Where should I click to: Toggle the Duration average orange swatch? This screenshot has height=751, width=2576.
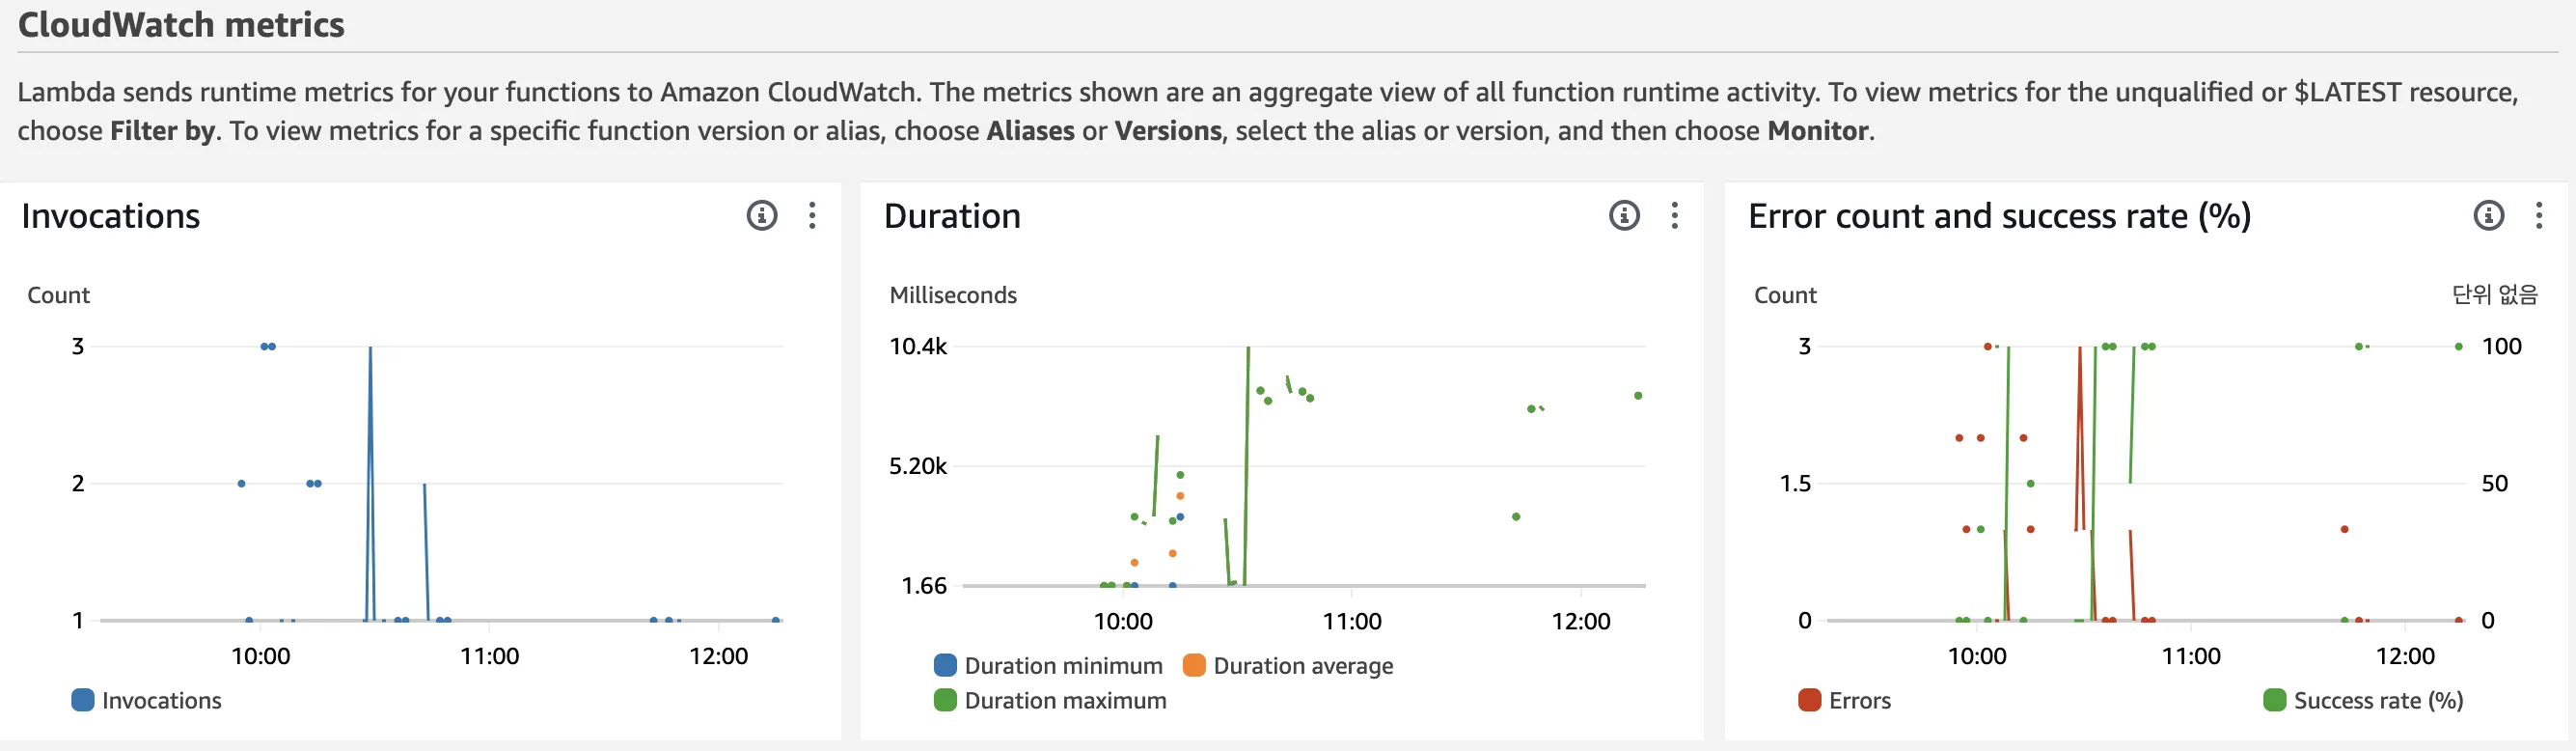tap(1193, 666)
